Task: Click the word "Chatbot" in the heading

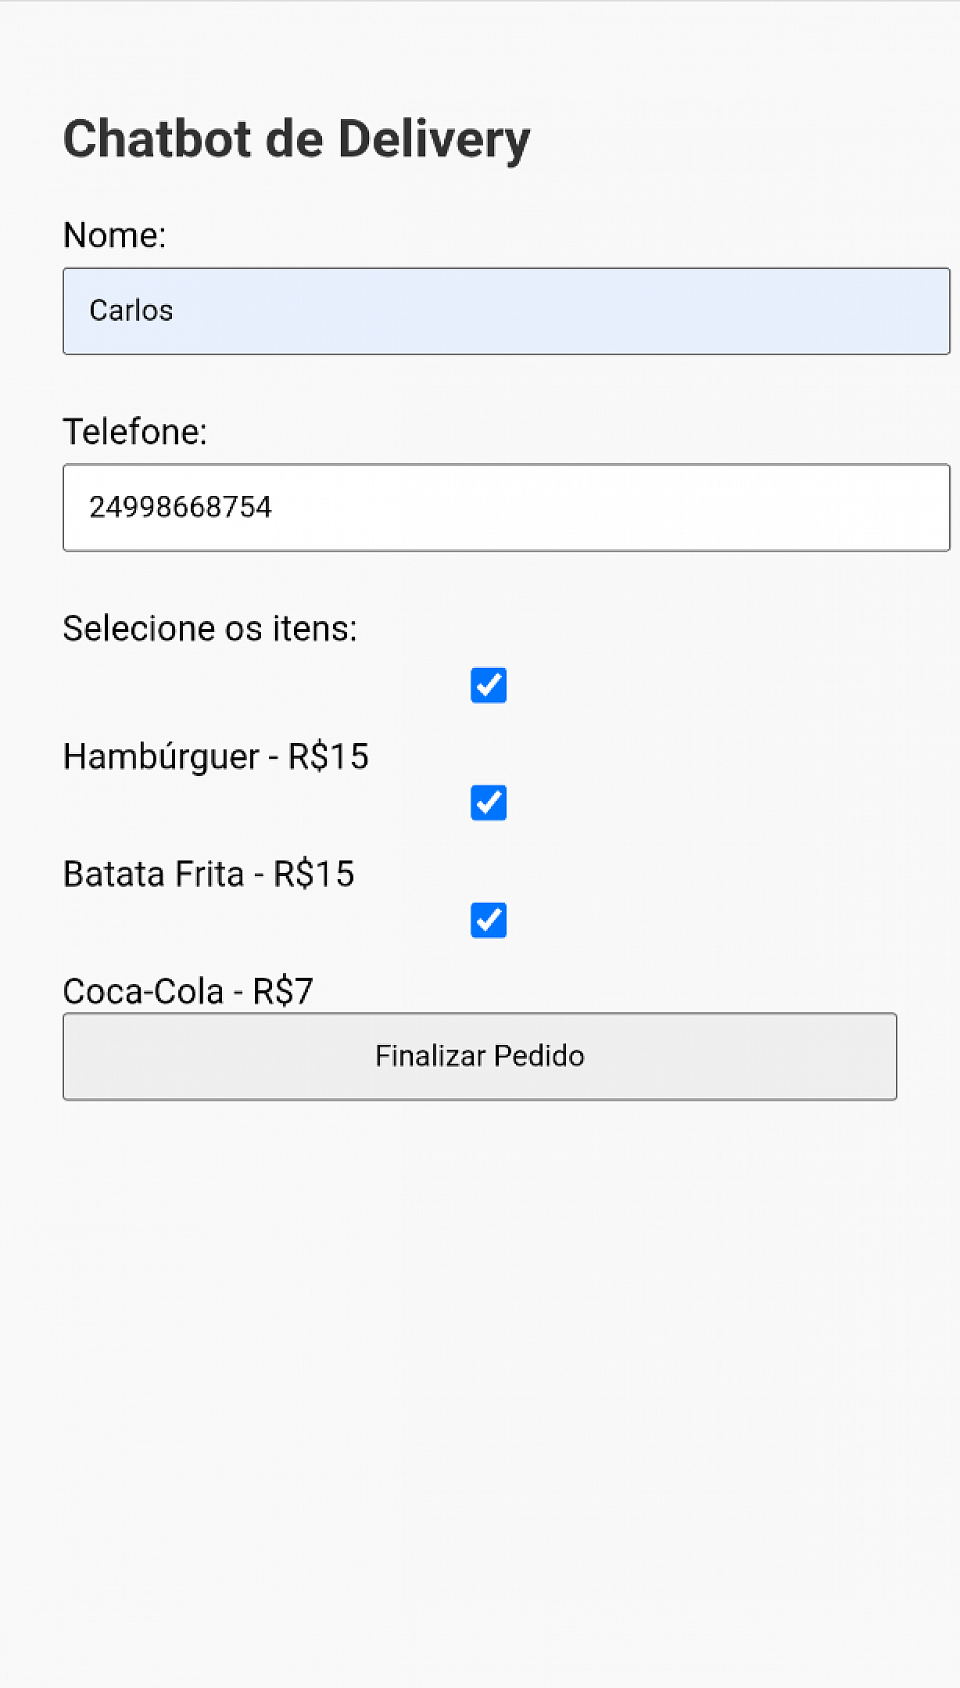Action: click(x=158, y=139)
